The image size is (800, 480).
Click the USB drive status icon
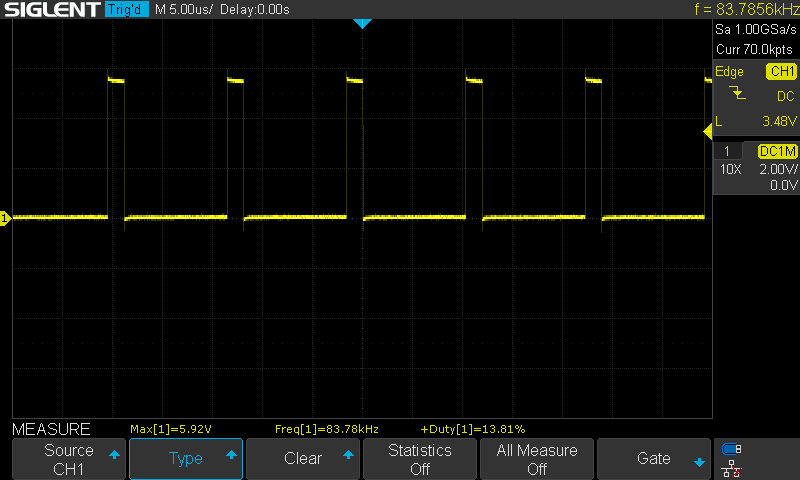732,448
